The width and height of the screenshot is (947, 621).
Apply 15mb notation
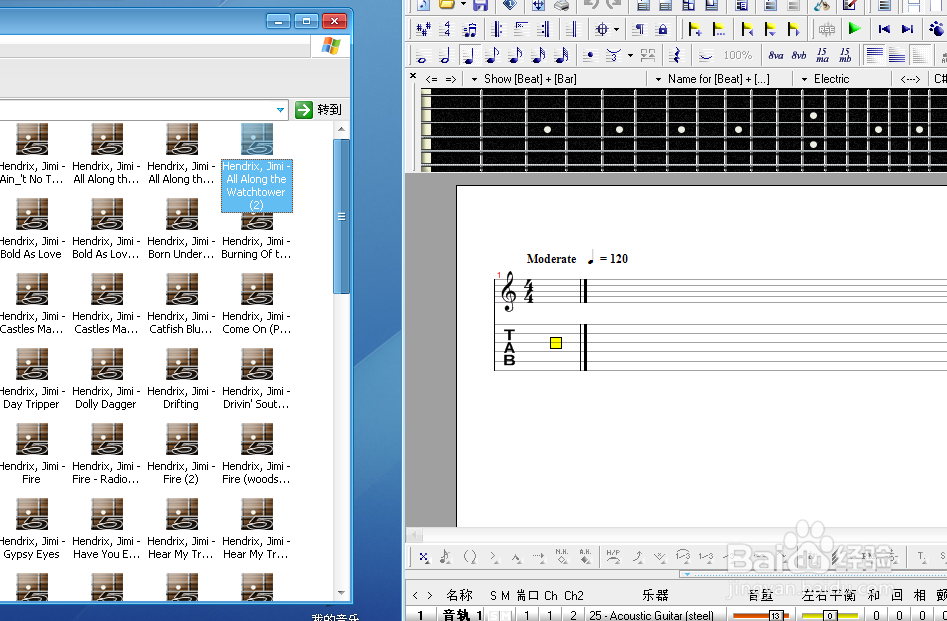pyautogui.click(x=845, y=56)
